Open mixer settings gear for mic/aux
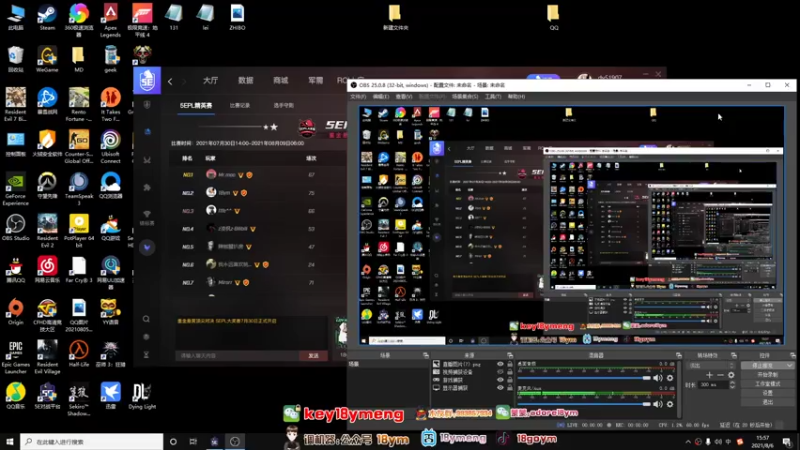Screen dimensions: 800x450 pos(670,404)
